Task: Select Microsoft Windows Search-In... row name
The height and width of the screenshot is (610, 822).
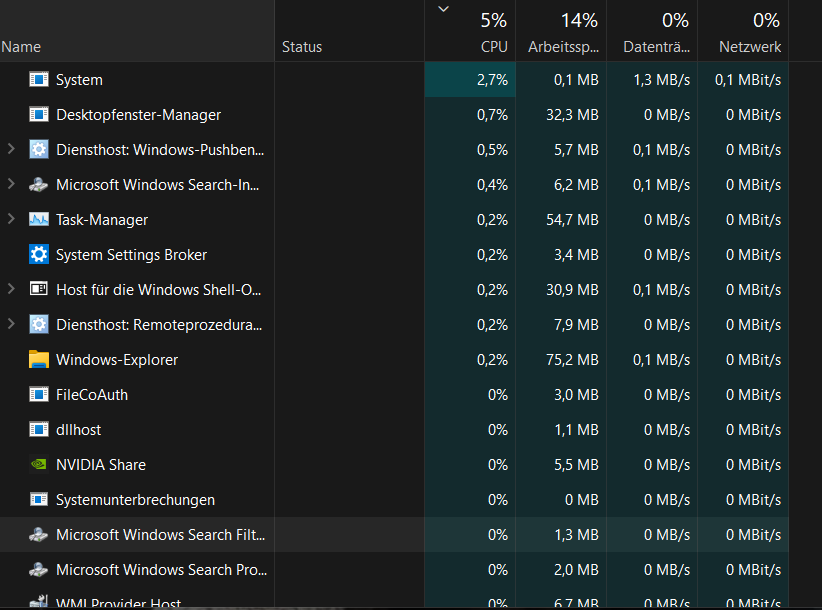Action: click(157, 184)
